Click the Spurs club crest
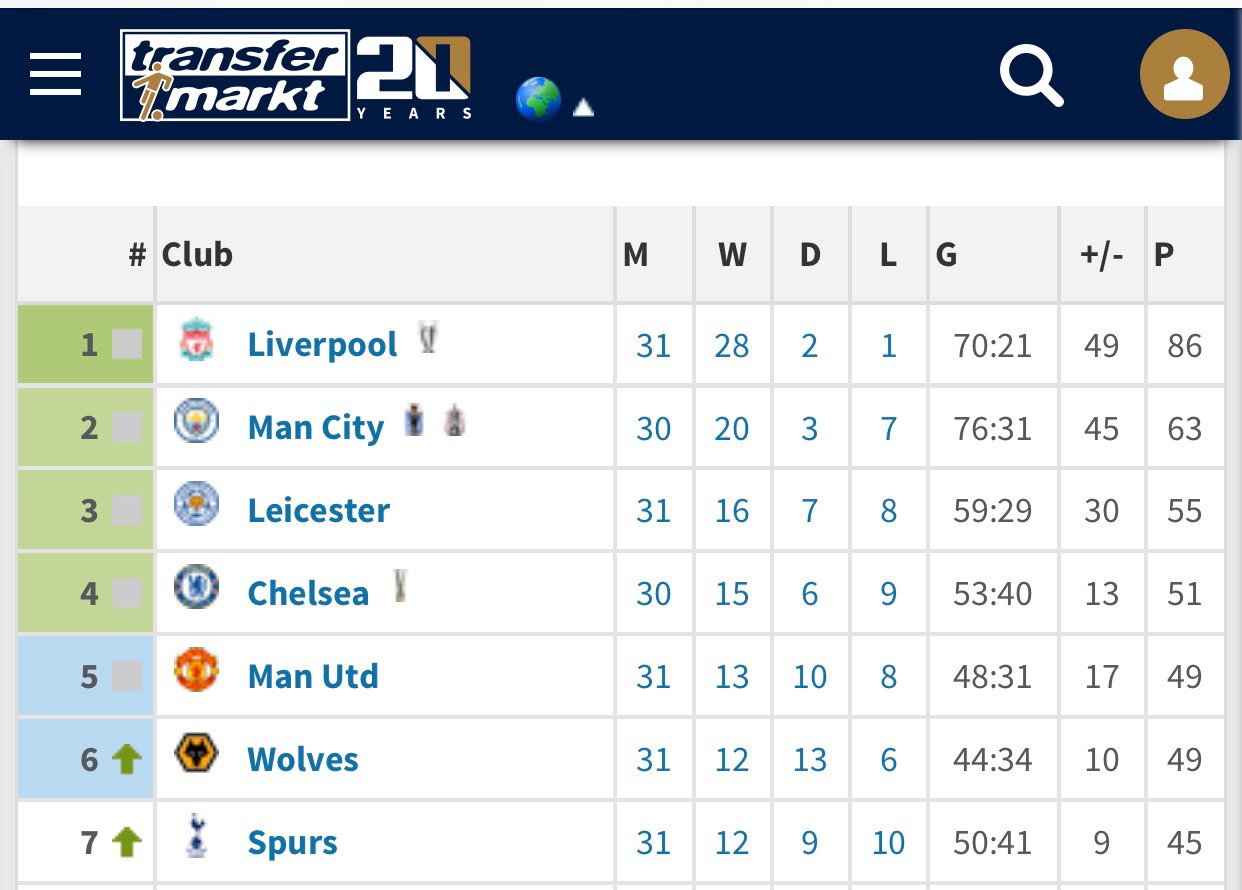The image size is (1242, 890). [196, 838]
